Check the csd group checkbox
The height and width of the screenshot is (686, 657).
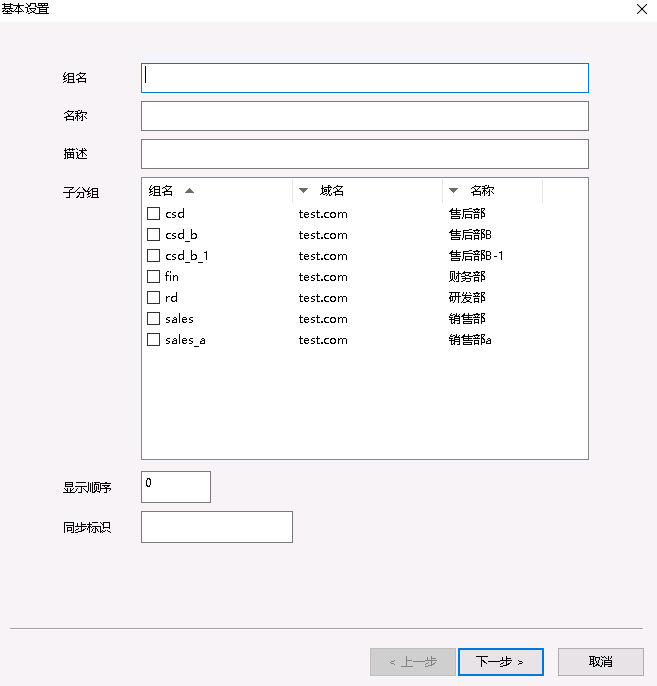coord(154,213)
